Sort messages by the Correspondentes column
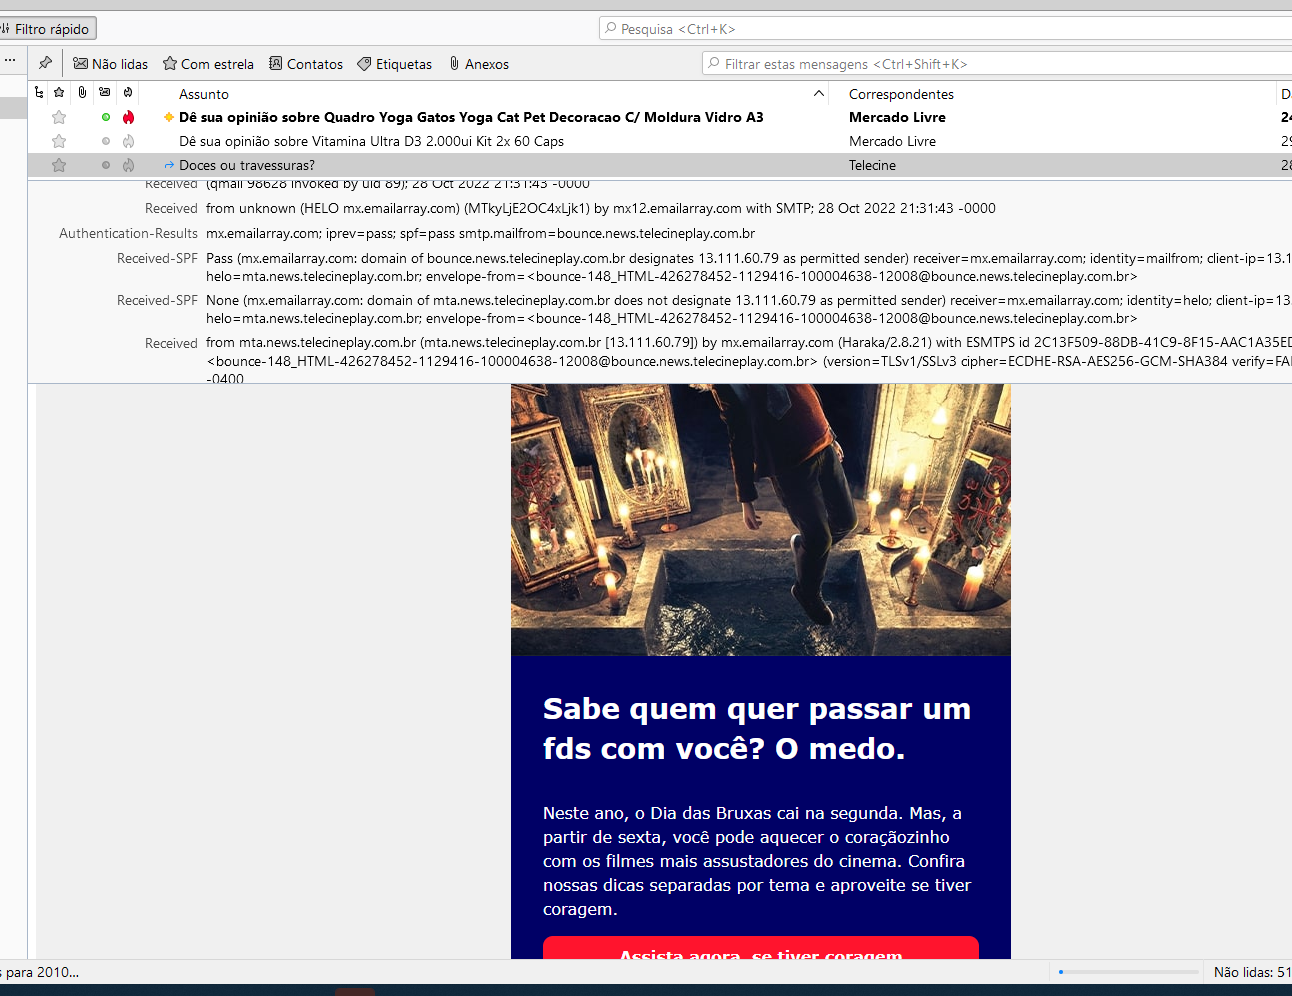Image resolution: width=1292 pixels, height=996 pixels. tap(901, 94)
